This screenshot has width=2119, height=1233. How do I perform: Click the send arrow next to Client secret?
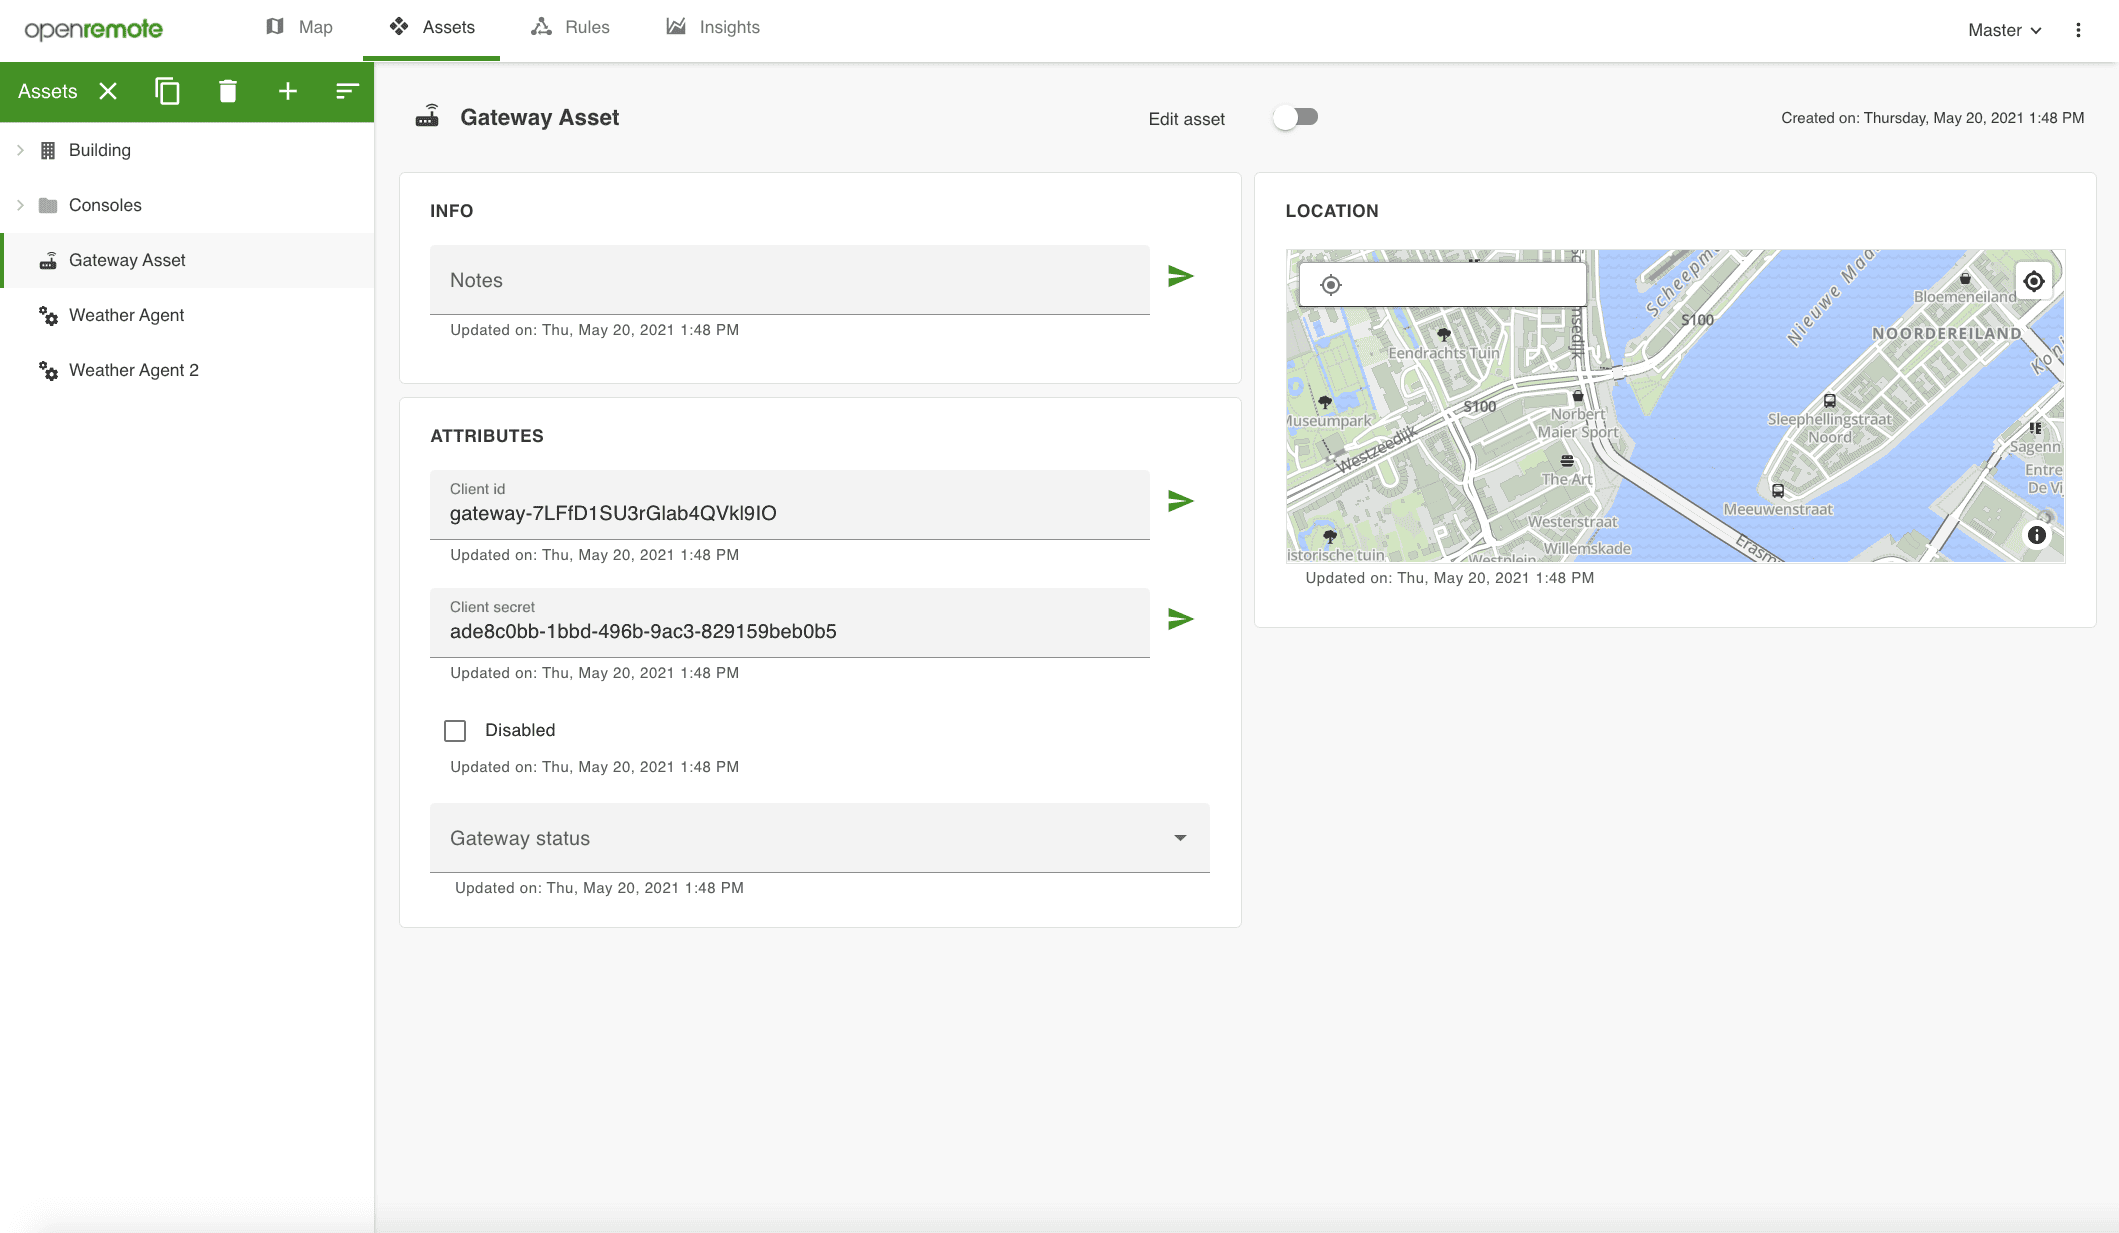(x=1180, y=619)
